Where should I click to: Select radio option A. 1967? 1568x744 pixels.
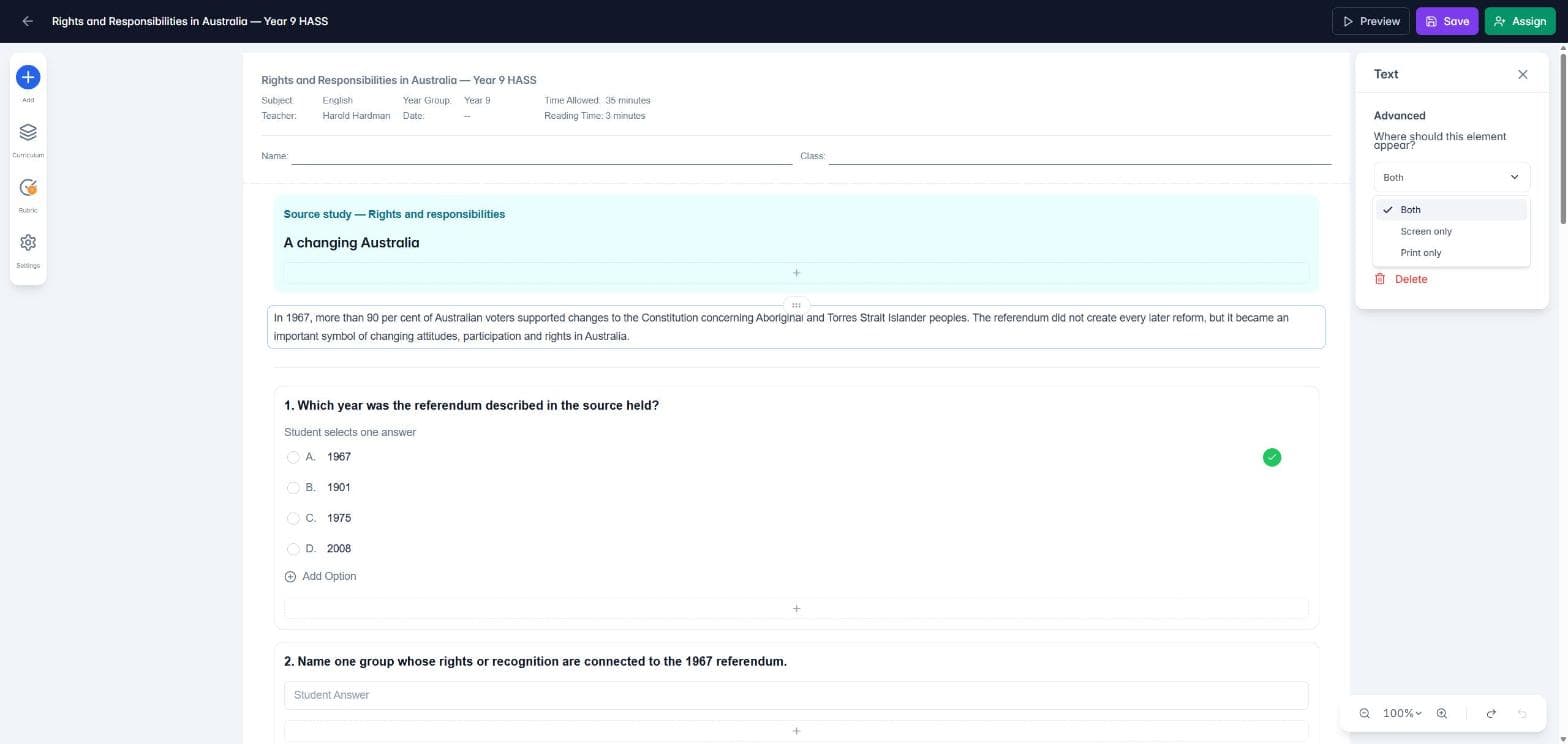coord(293,457)
